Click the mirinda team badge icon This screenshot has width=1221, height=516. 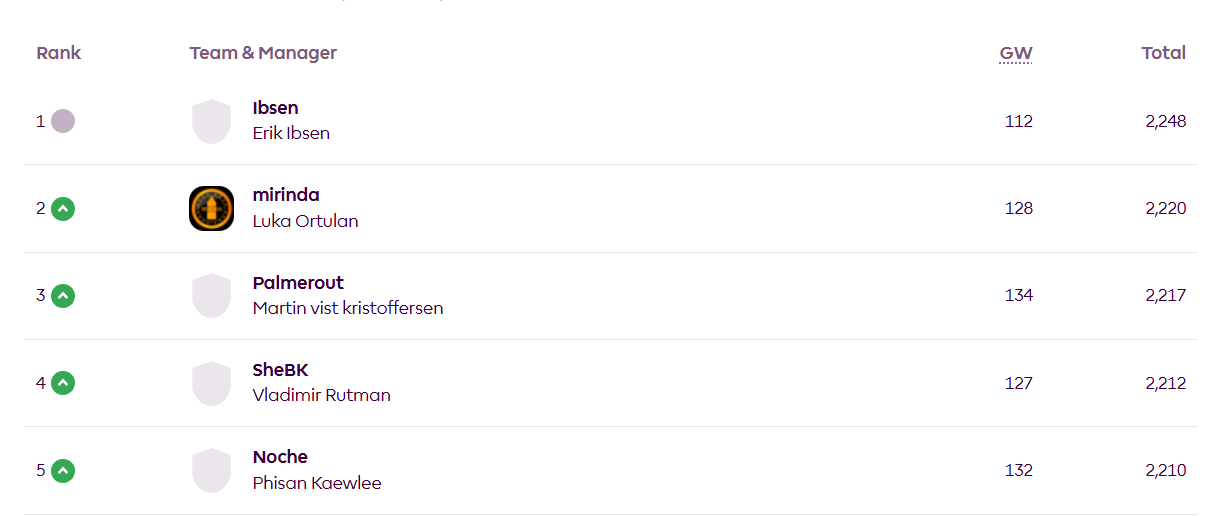(x=211, y=209)
